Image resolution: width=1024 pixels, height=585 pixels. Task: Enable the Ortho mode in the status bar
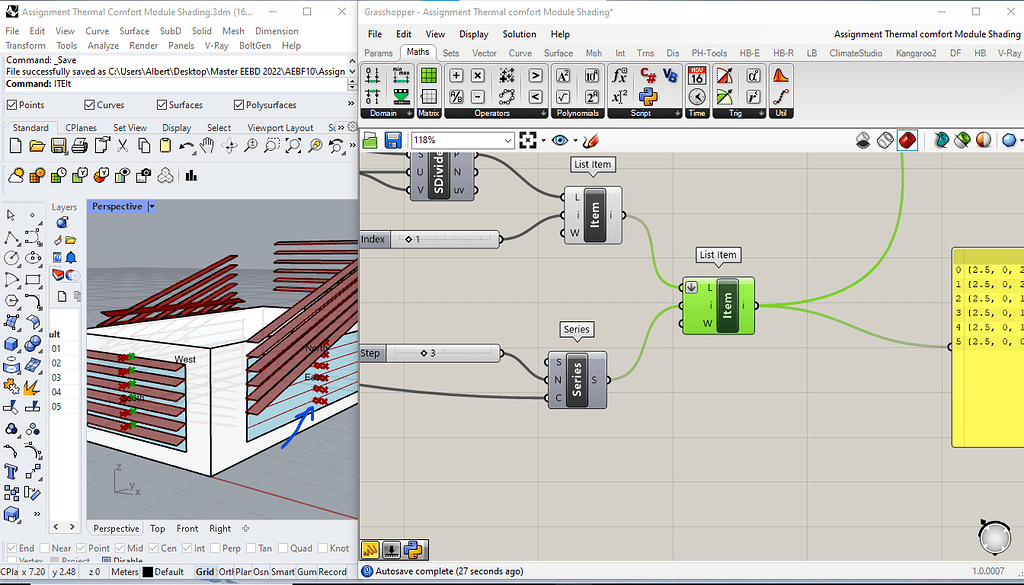(x=225, y=571)
